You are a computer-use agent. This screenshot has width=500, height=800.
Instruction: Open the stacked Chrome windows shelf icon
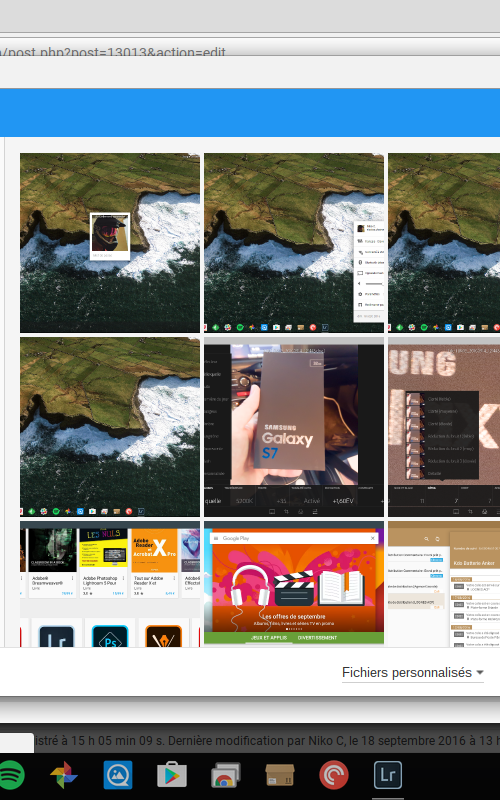click(x=226, y=775)
